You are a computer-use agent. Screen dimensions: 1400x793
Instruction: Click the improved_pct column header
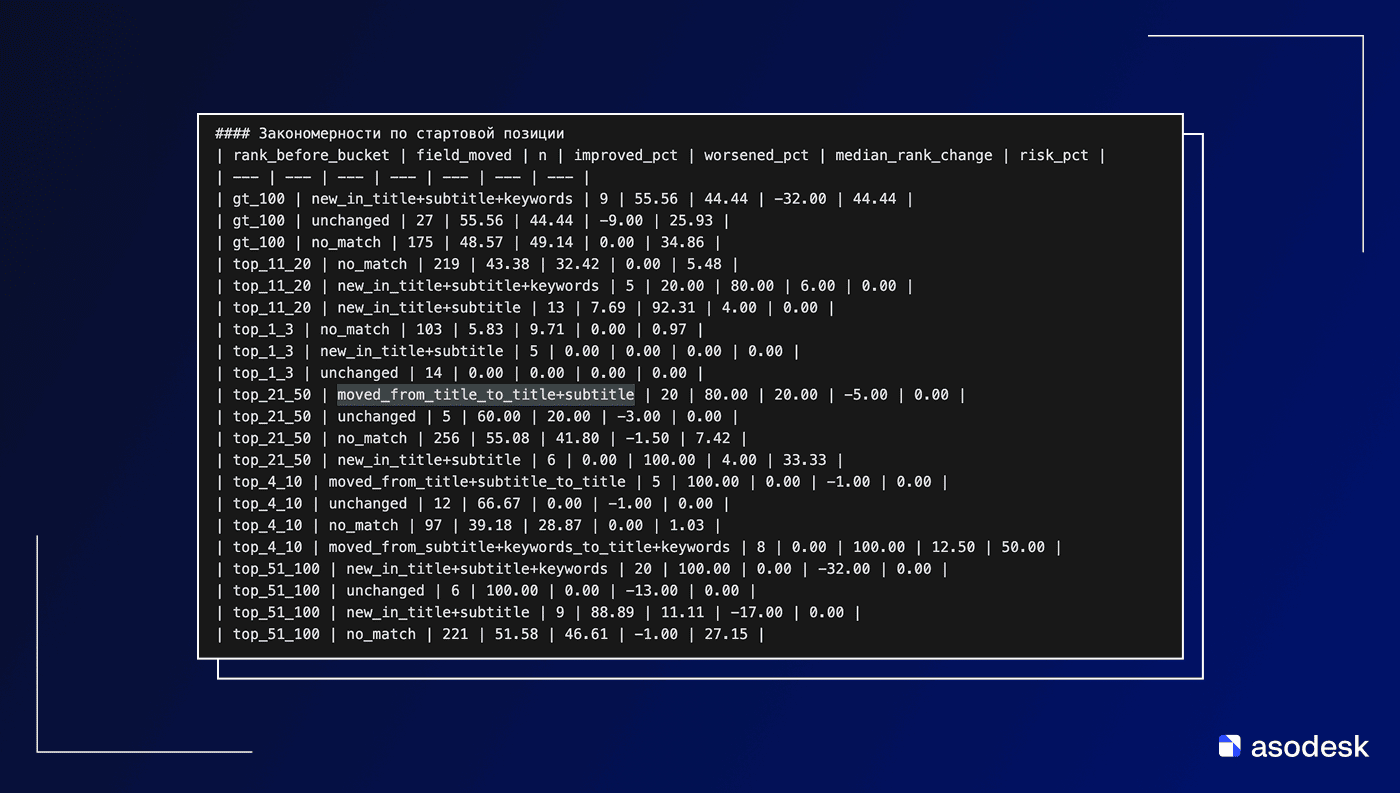(626, 155)
